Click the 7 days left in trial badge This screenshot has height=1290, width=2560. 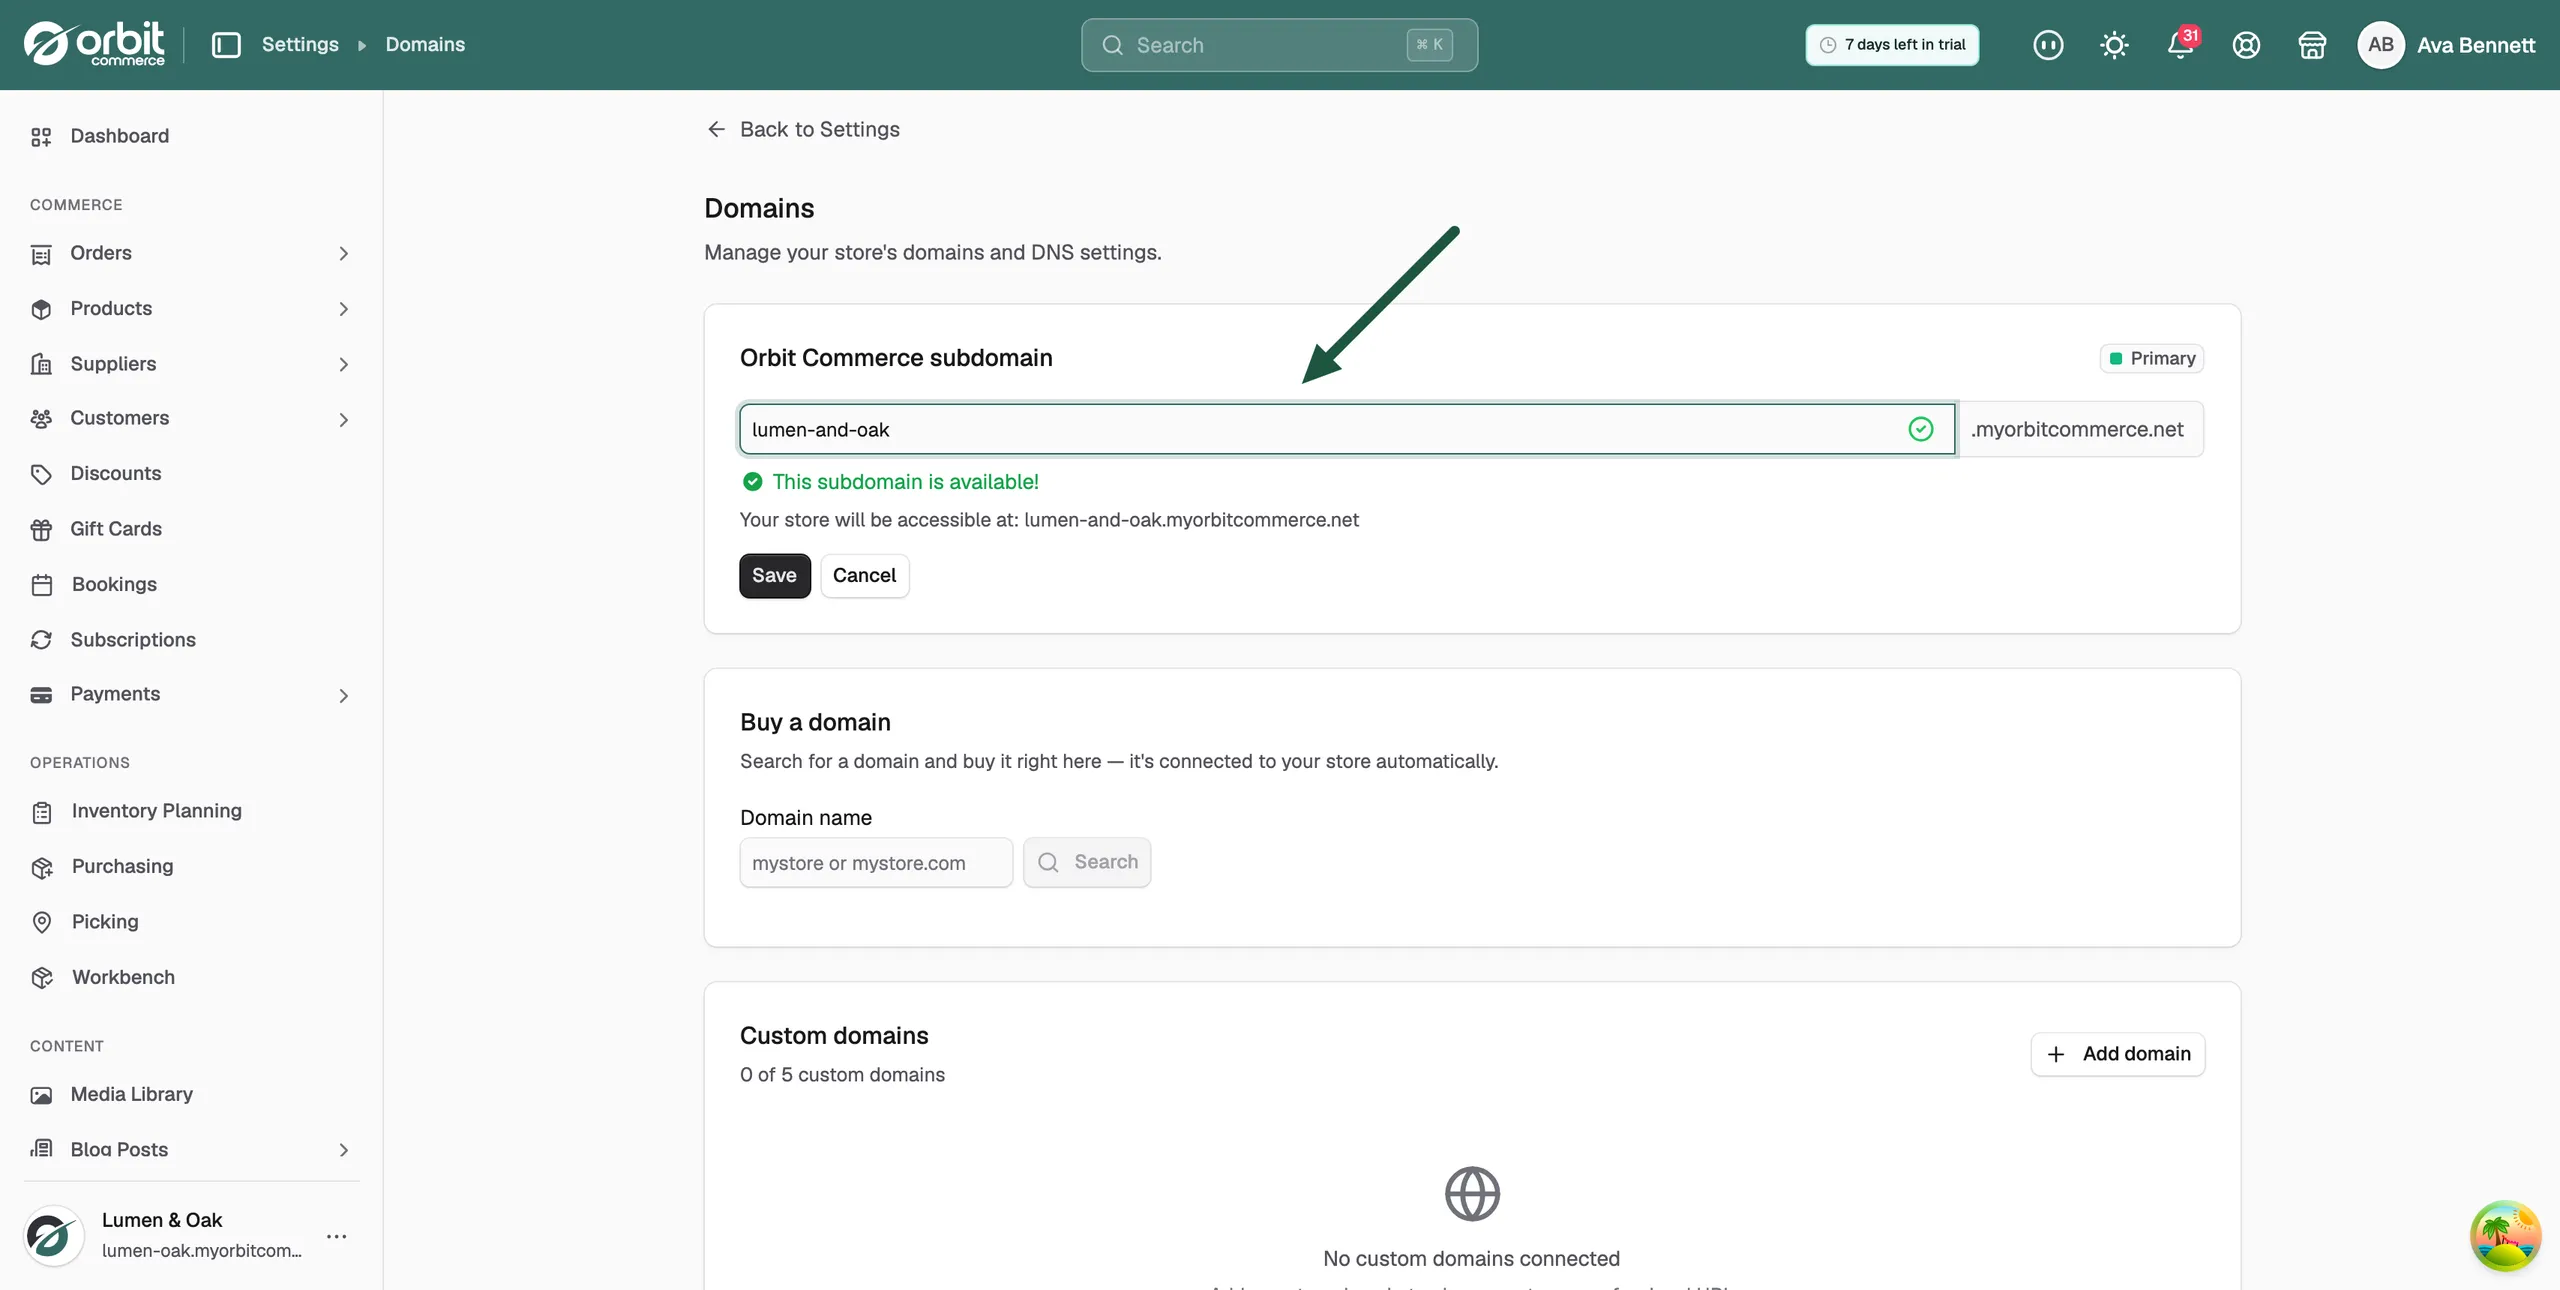tap(1892, 45)
